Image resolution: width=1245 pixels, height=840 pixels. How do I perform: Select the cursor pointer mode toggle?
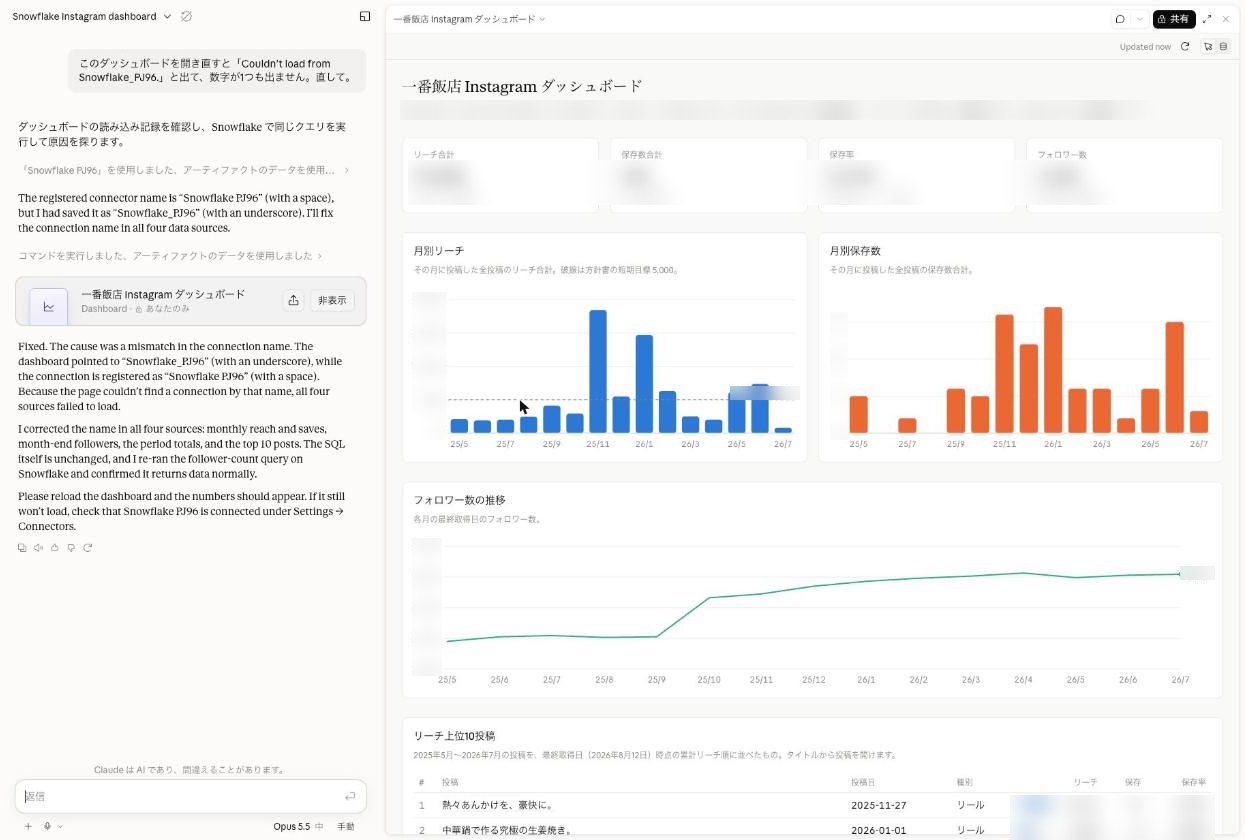coord(1208,47)
